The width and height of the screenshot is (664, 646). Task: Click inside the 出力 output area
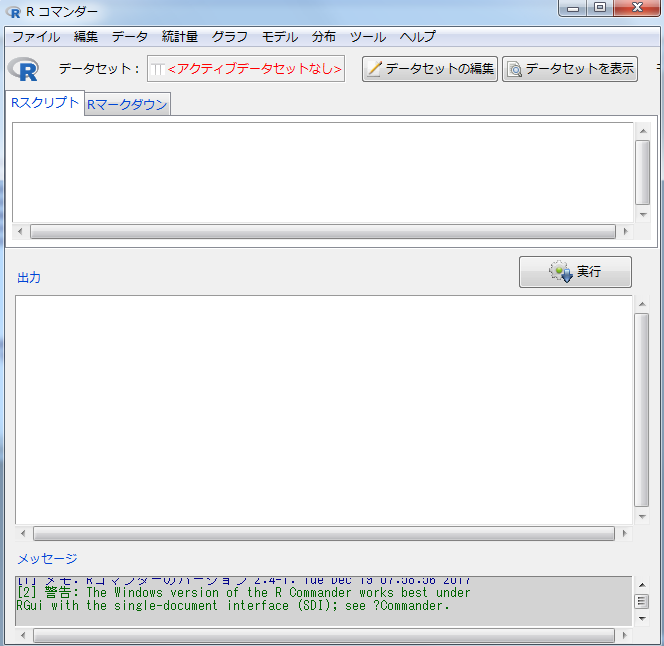[324, 410]
